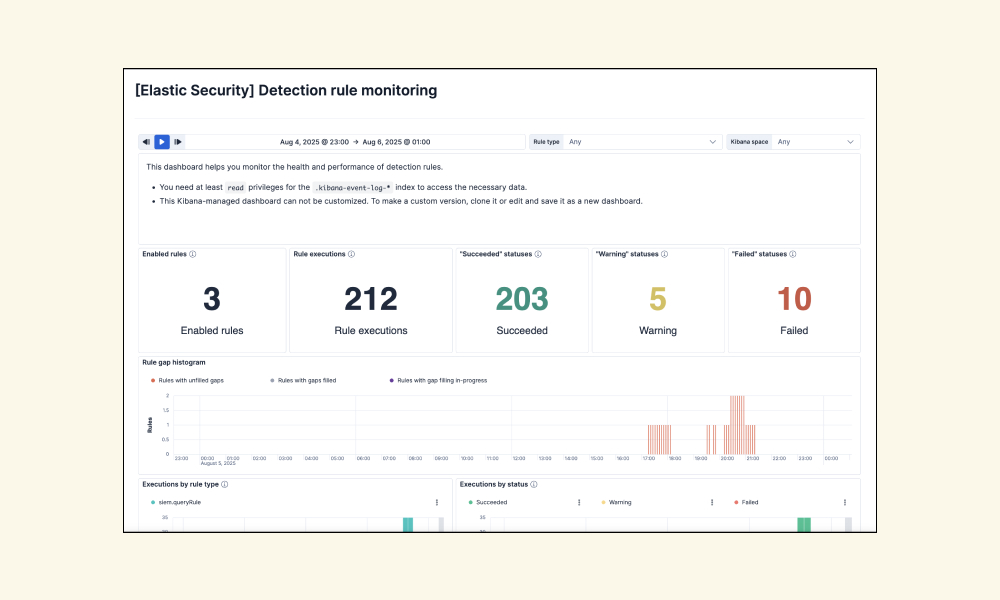
Task: Click the purple gap filling in-progress dot
Action: click(x=392, y=381)
